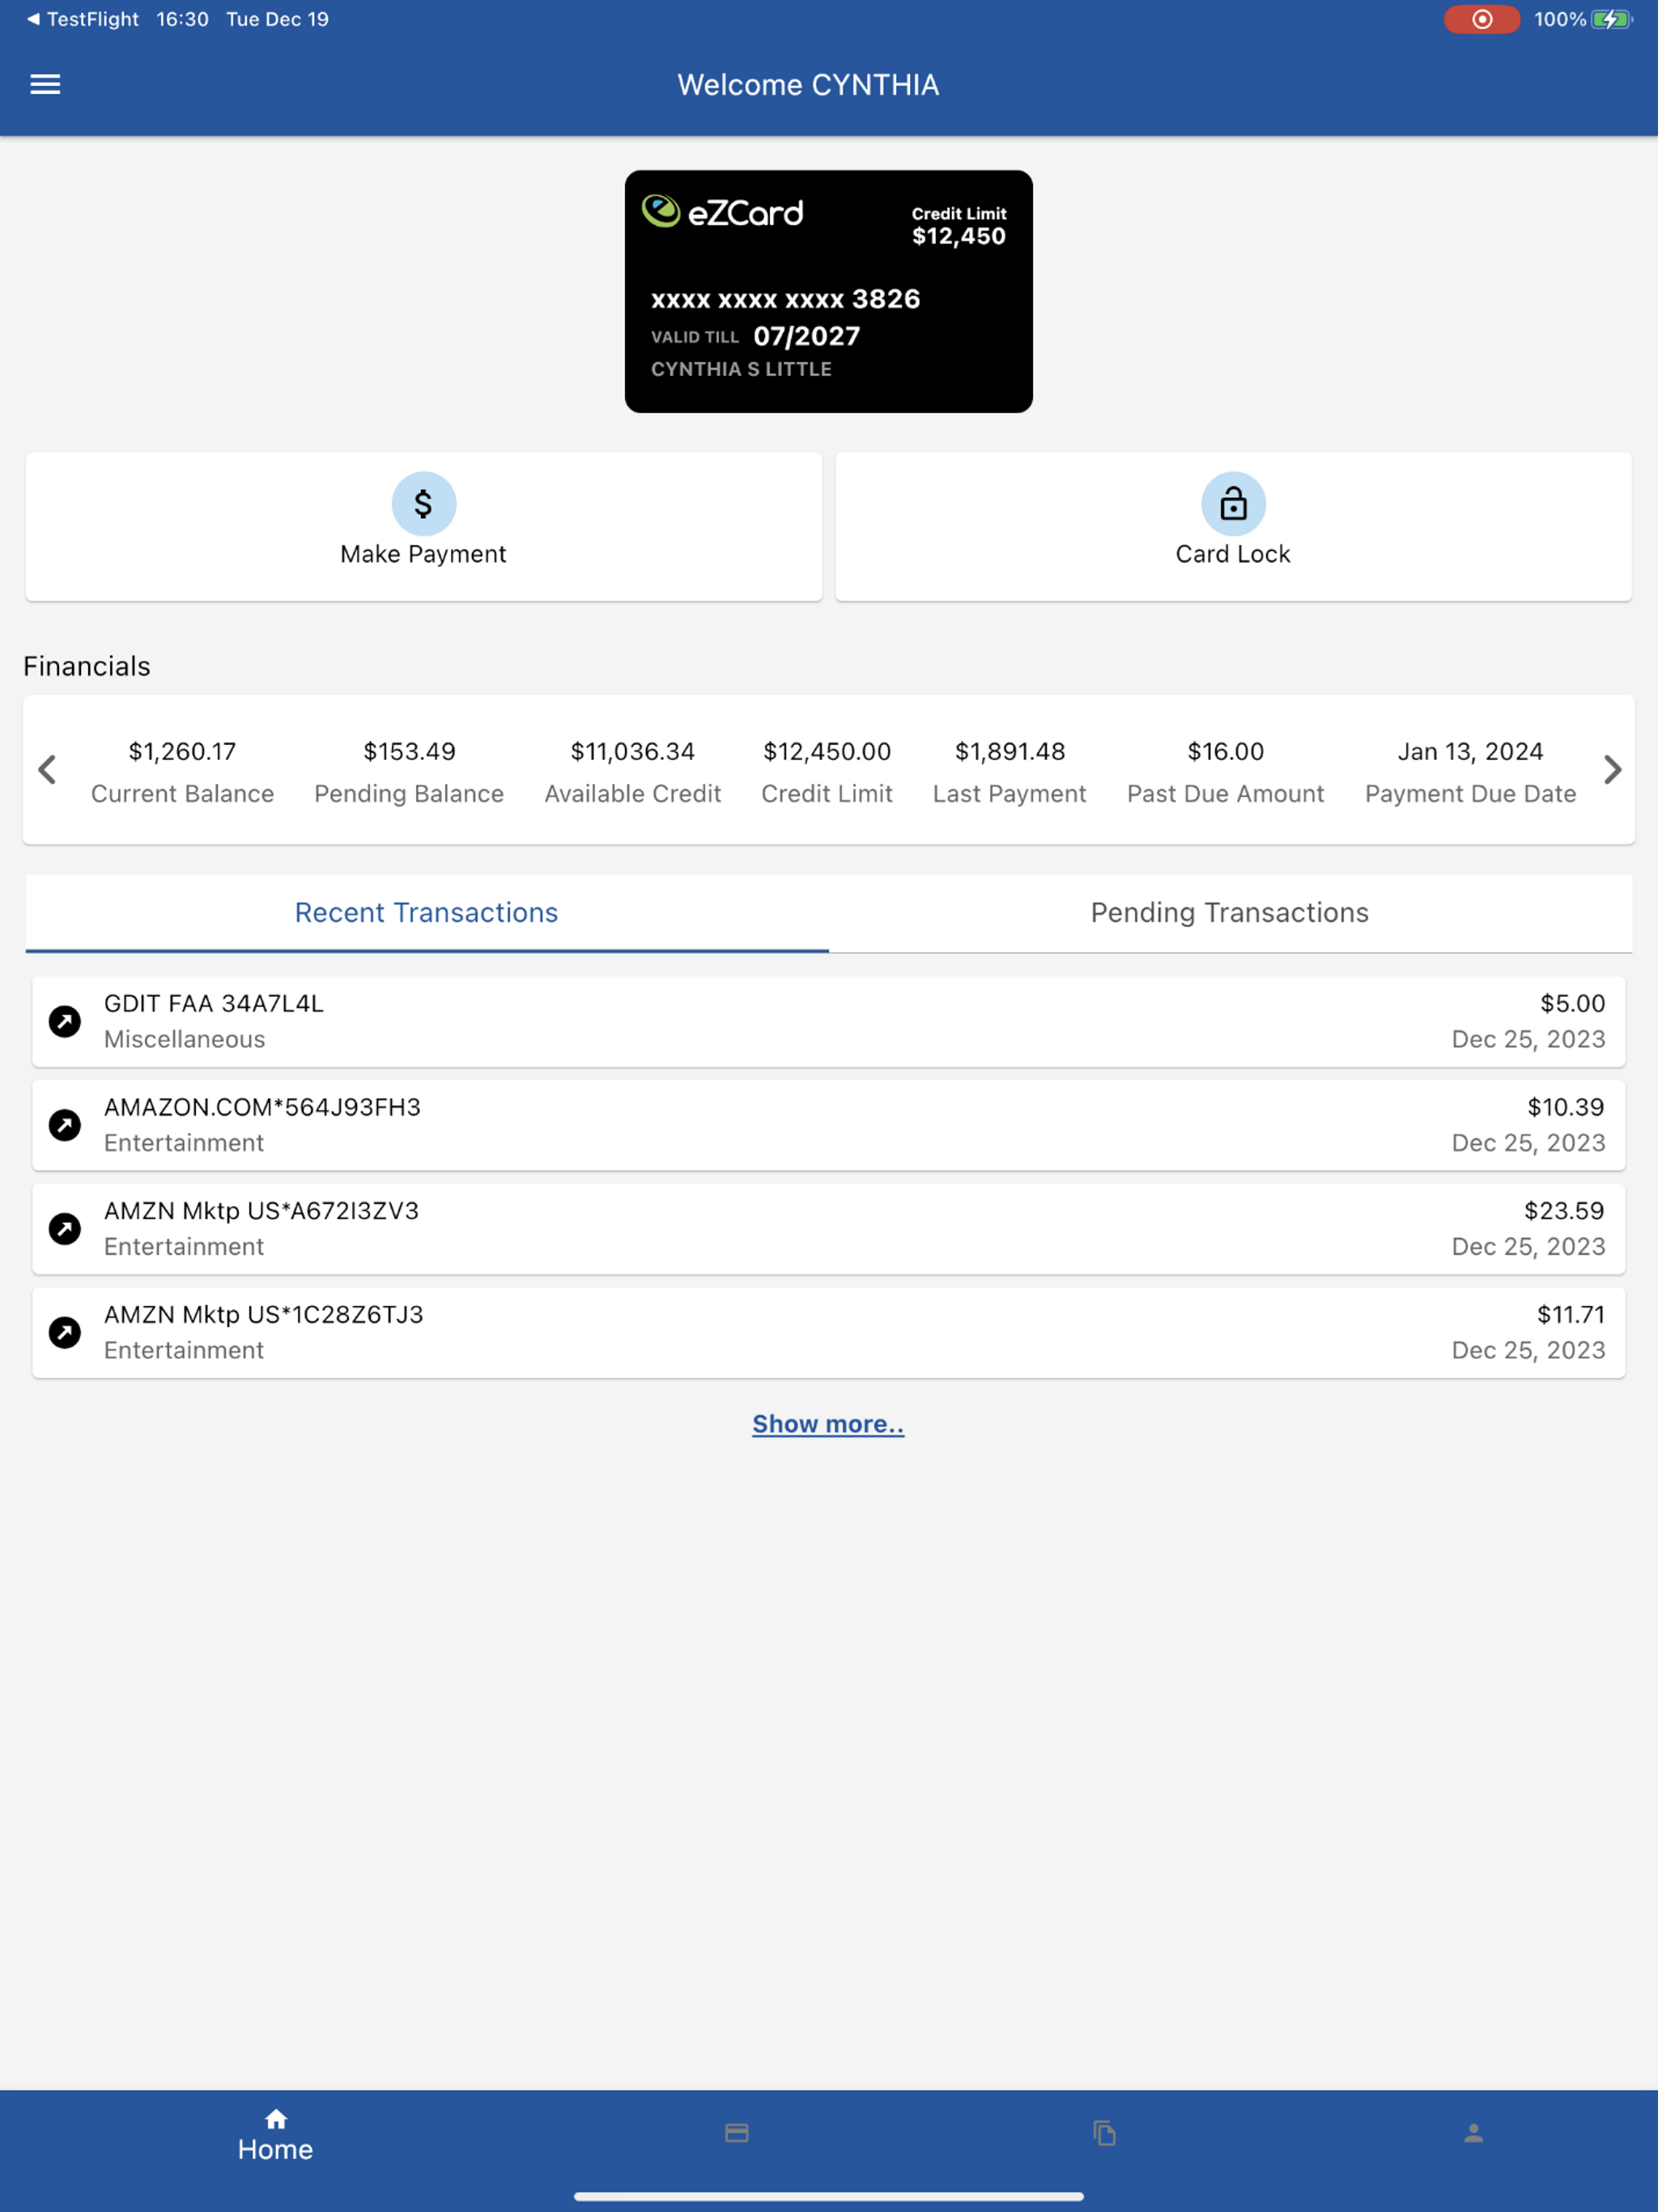Screen dimensions: 1658x2212
Task: Select the Last Payment $1,891.48 value
Action: coord(1010,751)
